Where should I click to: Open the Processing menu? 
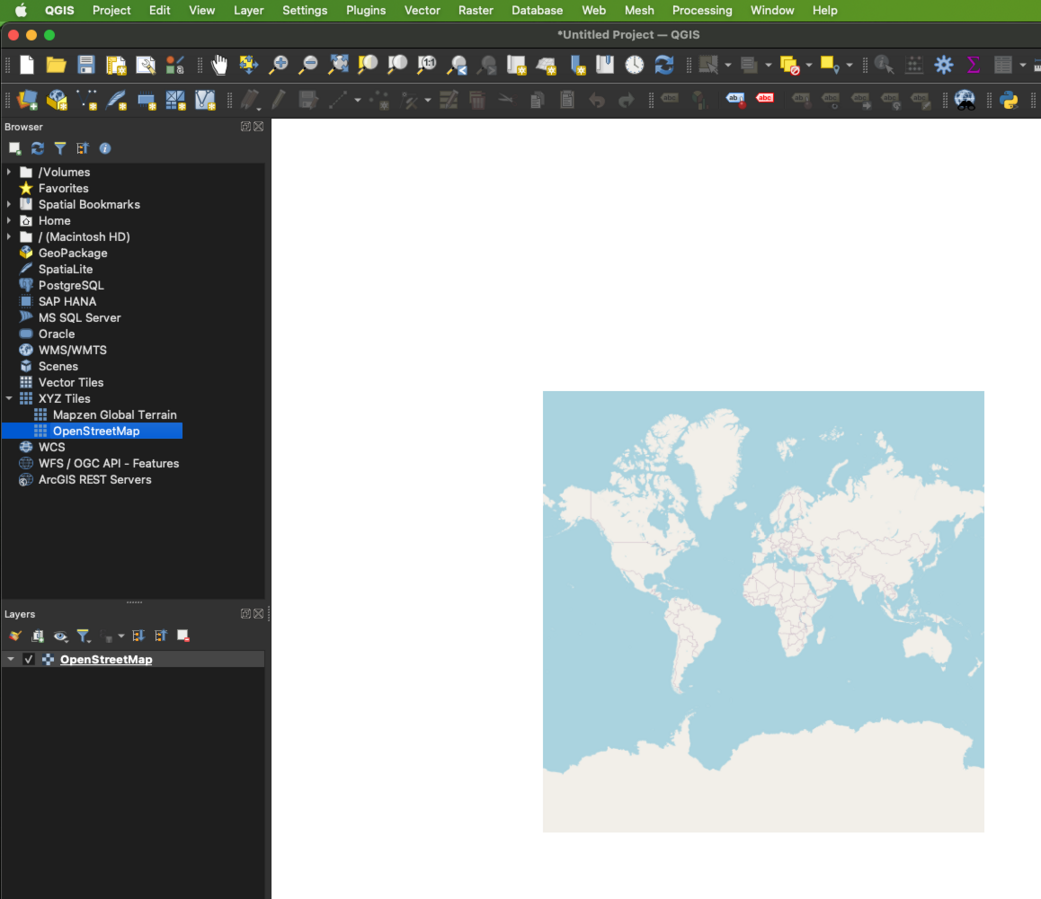pyautogui.click(x=701, y=10)
